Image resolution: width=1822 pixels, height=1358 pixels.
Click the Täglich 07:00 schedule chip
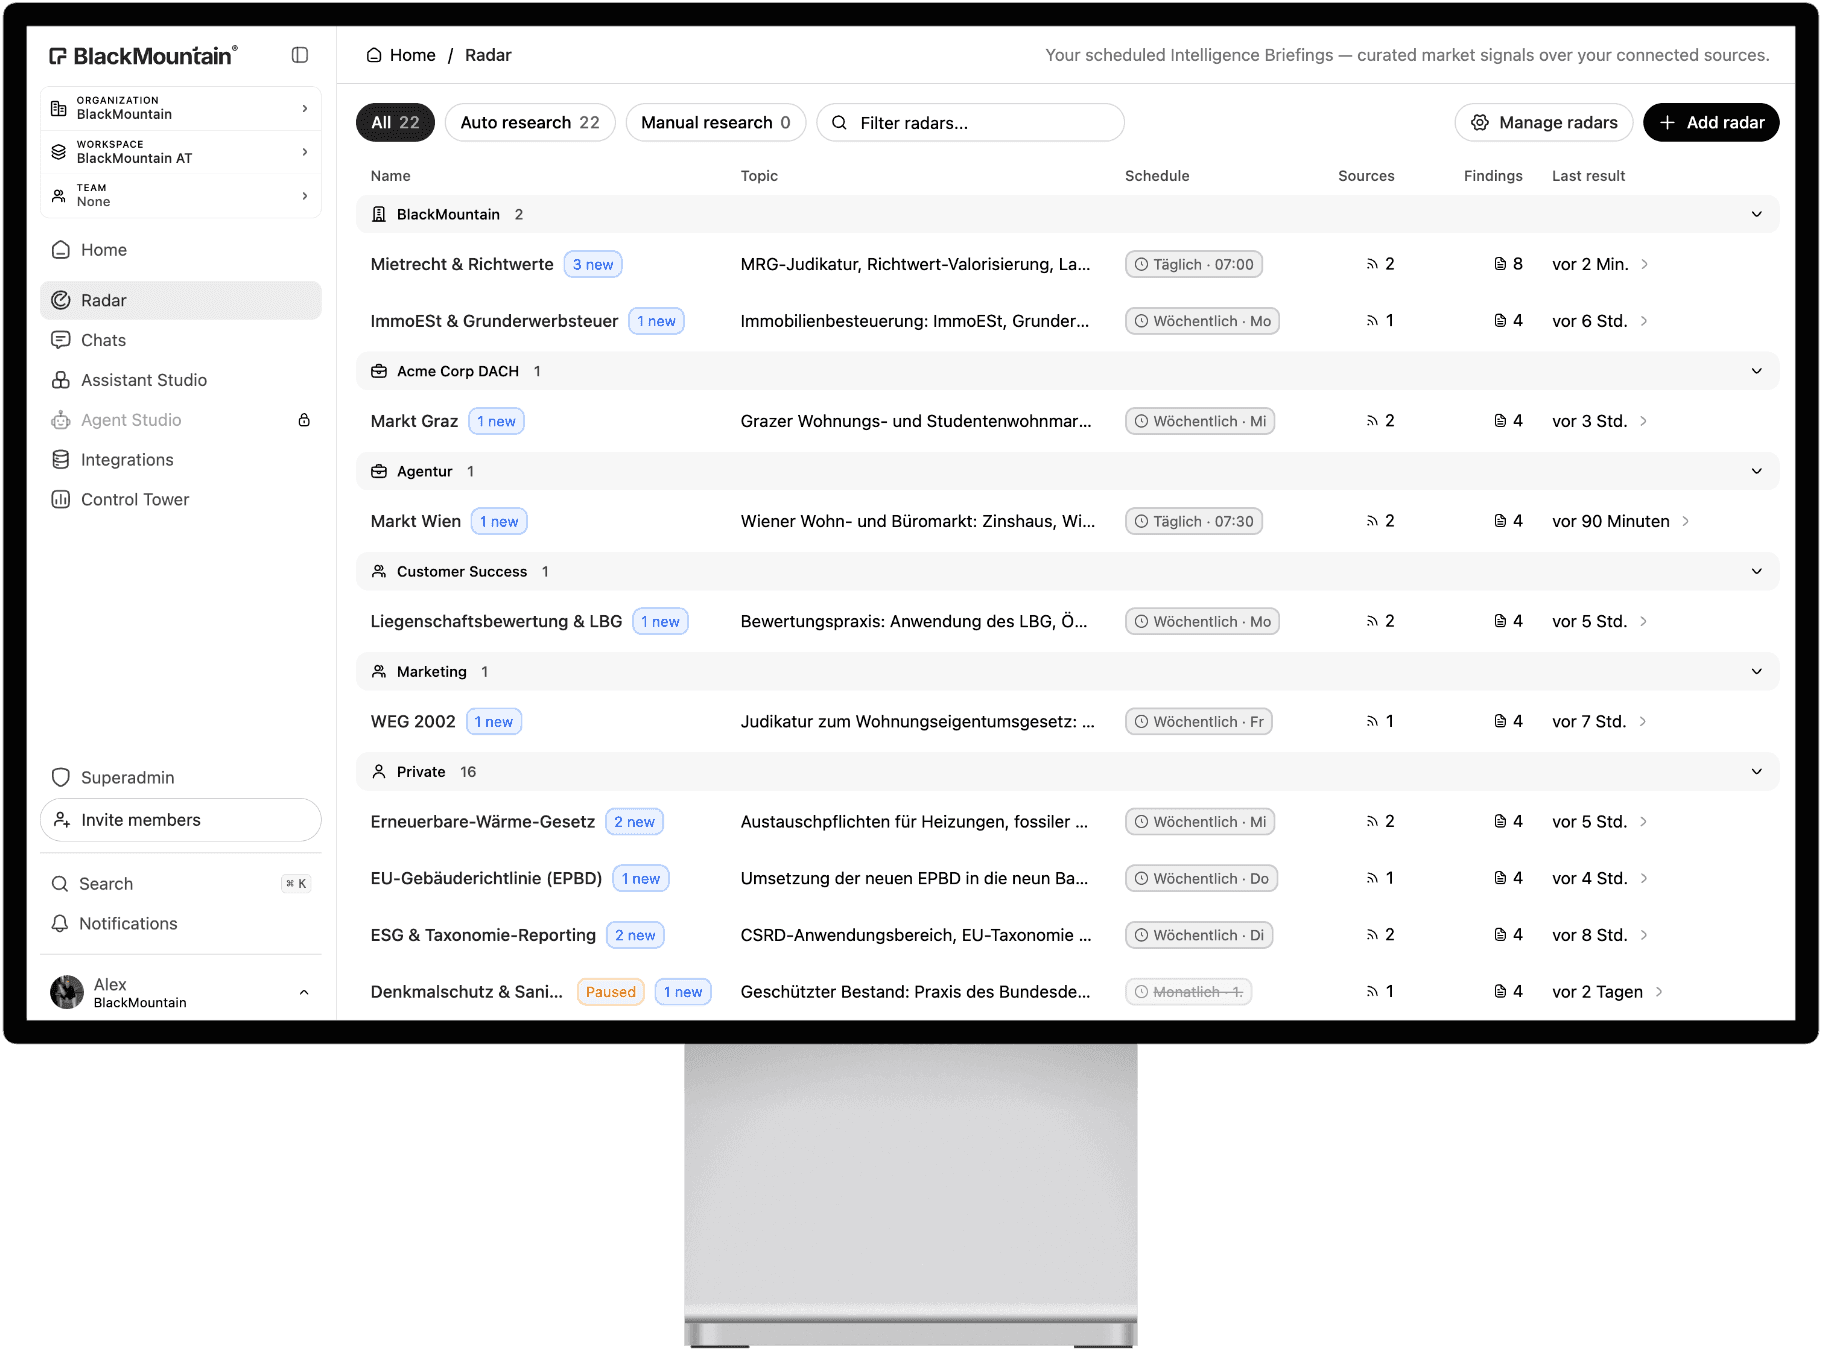(1194, 264)
